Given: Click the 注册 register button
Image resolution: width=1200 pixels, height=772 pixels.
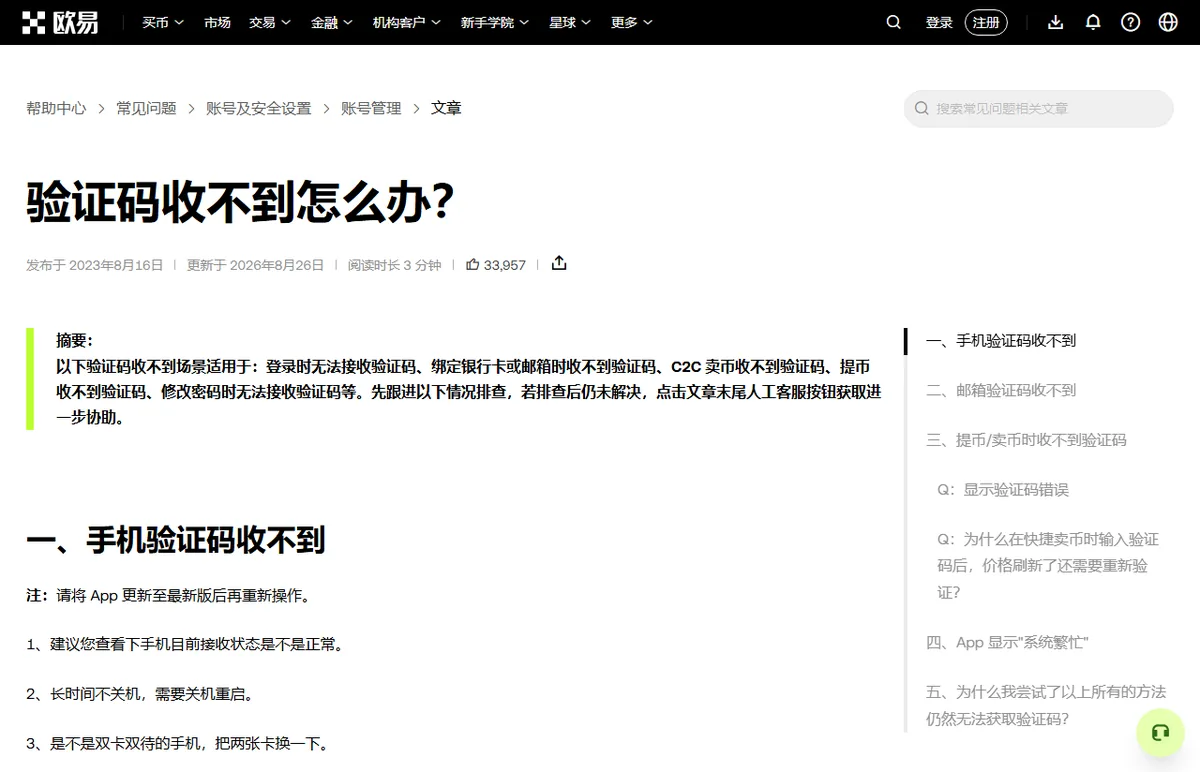Looking at the screenshot, I should coord(986,22).
